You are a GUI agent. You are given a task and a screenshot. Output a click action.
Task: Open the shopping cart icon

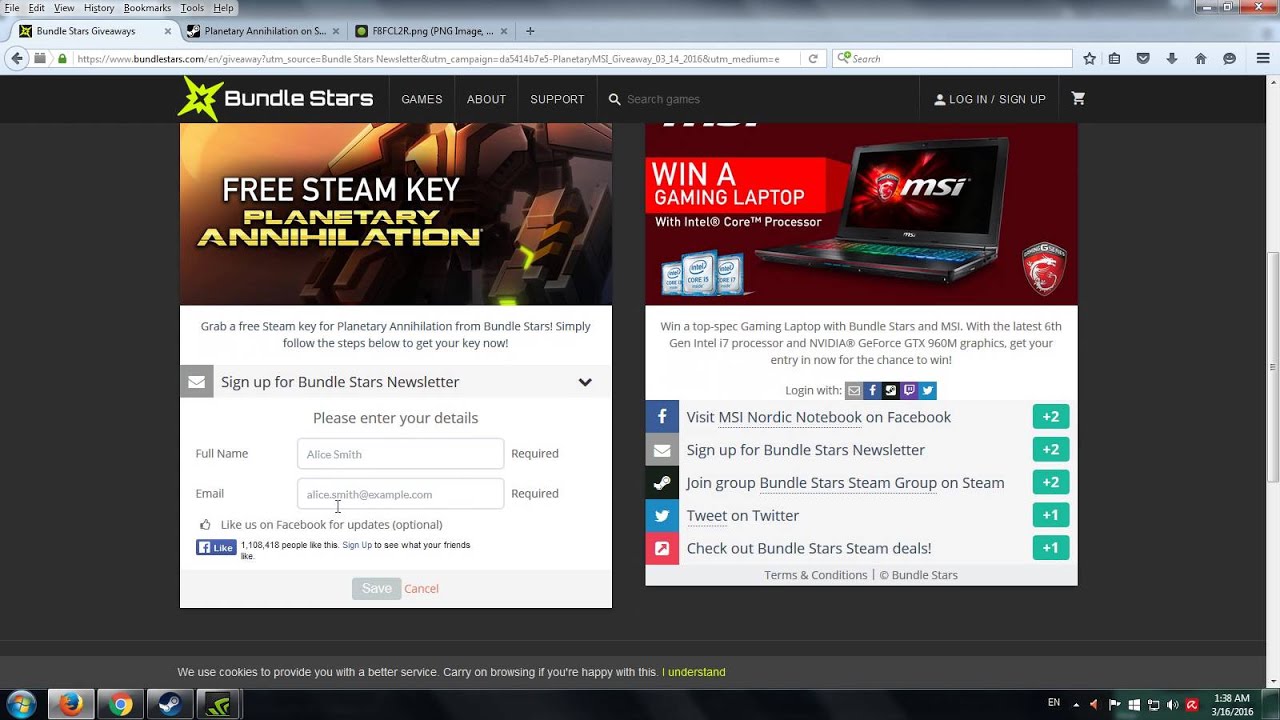[1078, 98]
